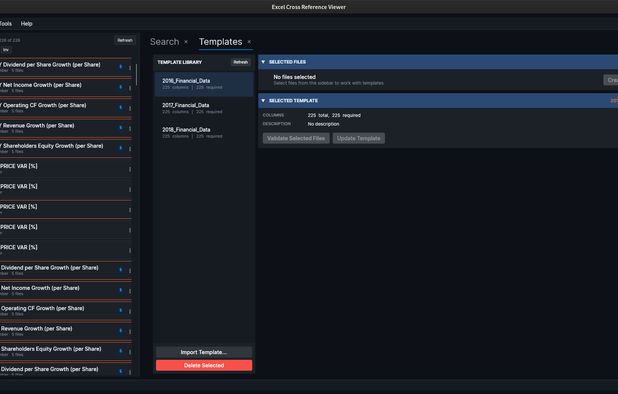Click the 'No description' text
The image size is (618, 394).
323,124
